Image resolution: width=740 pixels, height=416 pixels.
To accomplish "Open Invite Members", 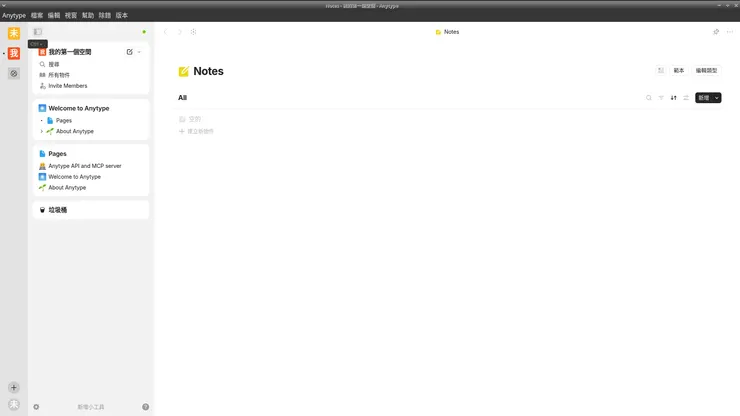I will tap(91, 86).
